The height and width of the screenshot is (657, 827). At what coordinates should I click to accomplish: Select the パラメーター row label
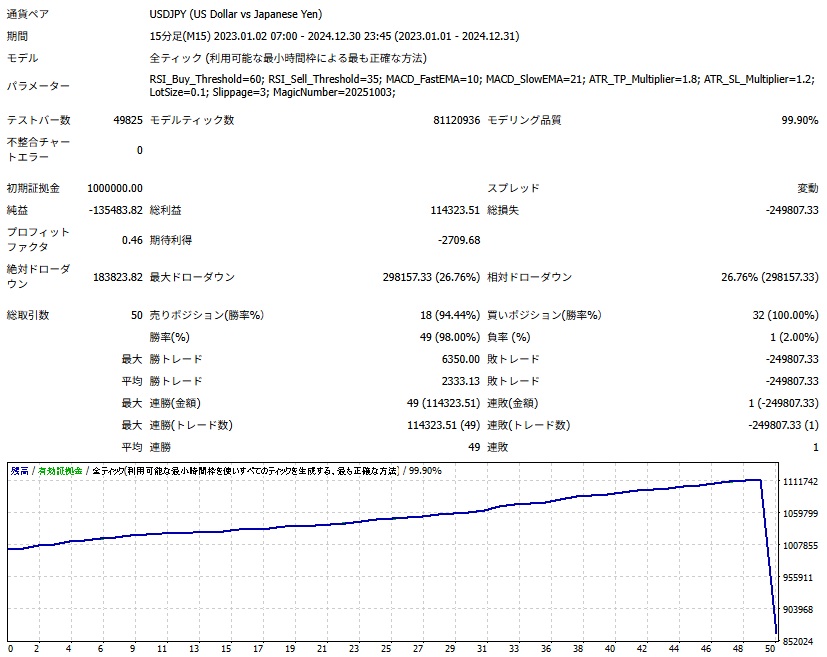(38, 86)
